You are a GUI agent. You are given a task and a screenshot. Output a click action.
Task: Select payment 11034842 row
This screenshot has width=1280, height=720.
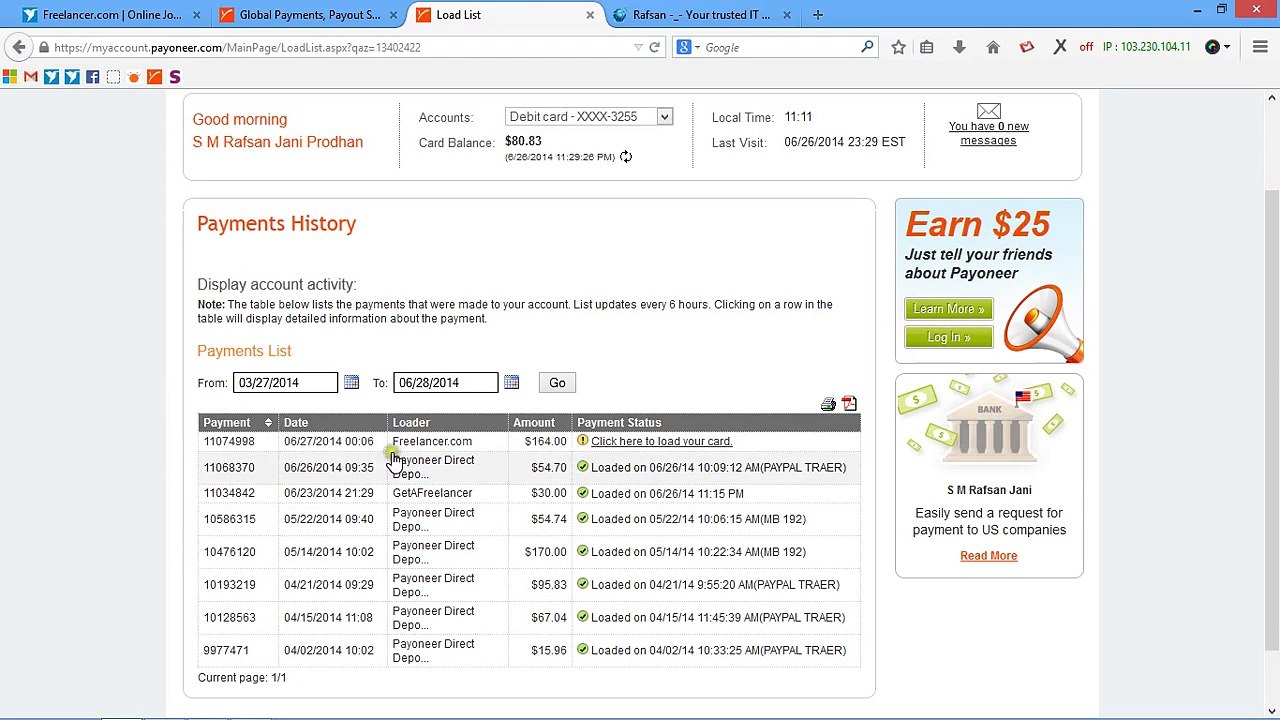(529, 493)
